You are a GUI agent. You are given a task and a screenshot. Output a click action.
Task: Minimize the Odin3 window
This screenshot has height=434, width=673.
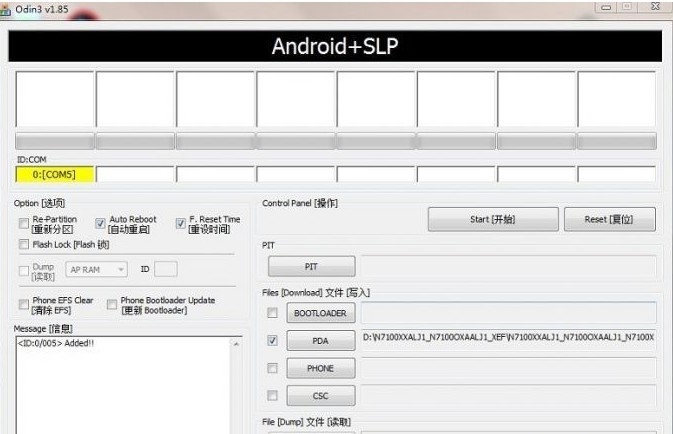[x=606, y=7]
